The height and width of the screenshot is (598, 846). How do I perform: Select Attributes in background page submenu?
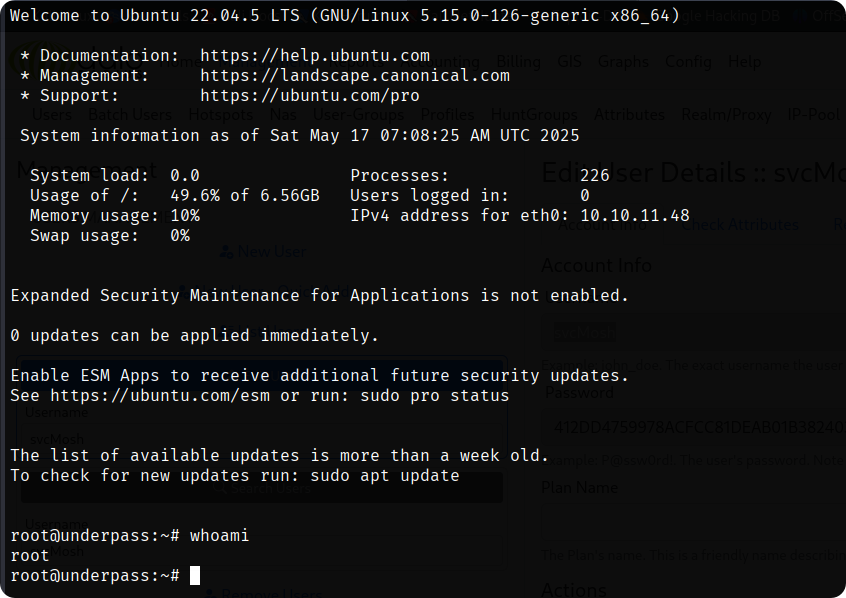pos(629,114)
